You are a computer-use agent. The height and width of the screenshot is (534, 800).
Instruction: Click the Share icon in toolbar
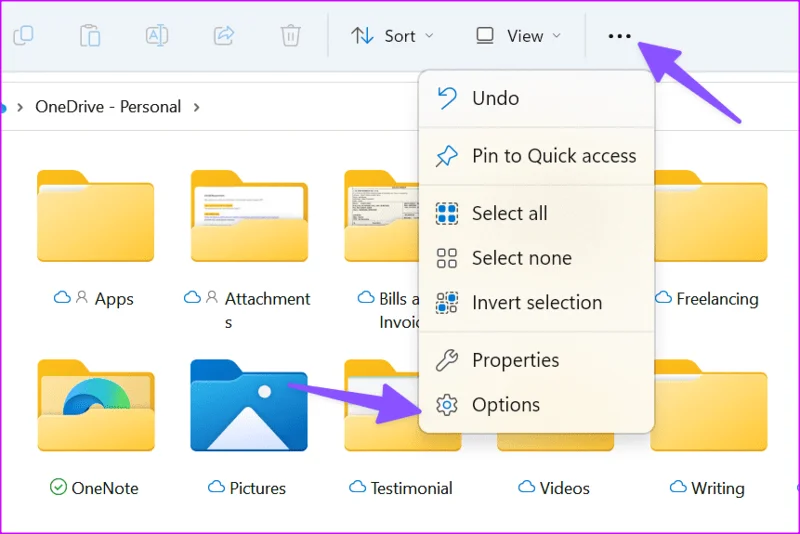tap(223, 36)
